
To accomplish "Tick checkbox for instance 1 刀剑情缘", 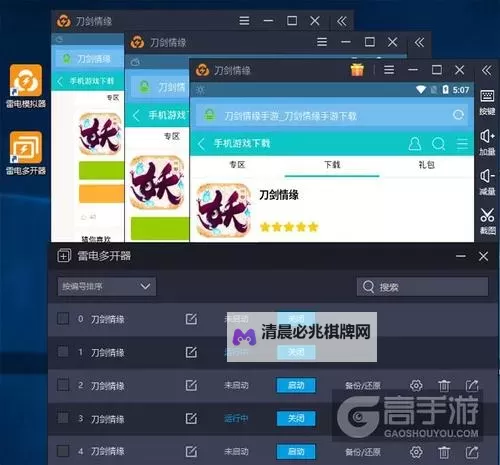I will (x=63, y=351).
